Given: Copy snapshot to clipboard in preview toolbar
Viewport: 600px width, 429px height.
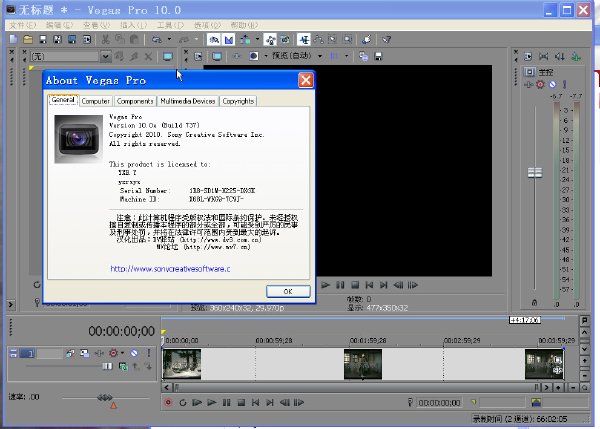Looking at the screenshot, I should tap(364, 57).
